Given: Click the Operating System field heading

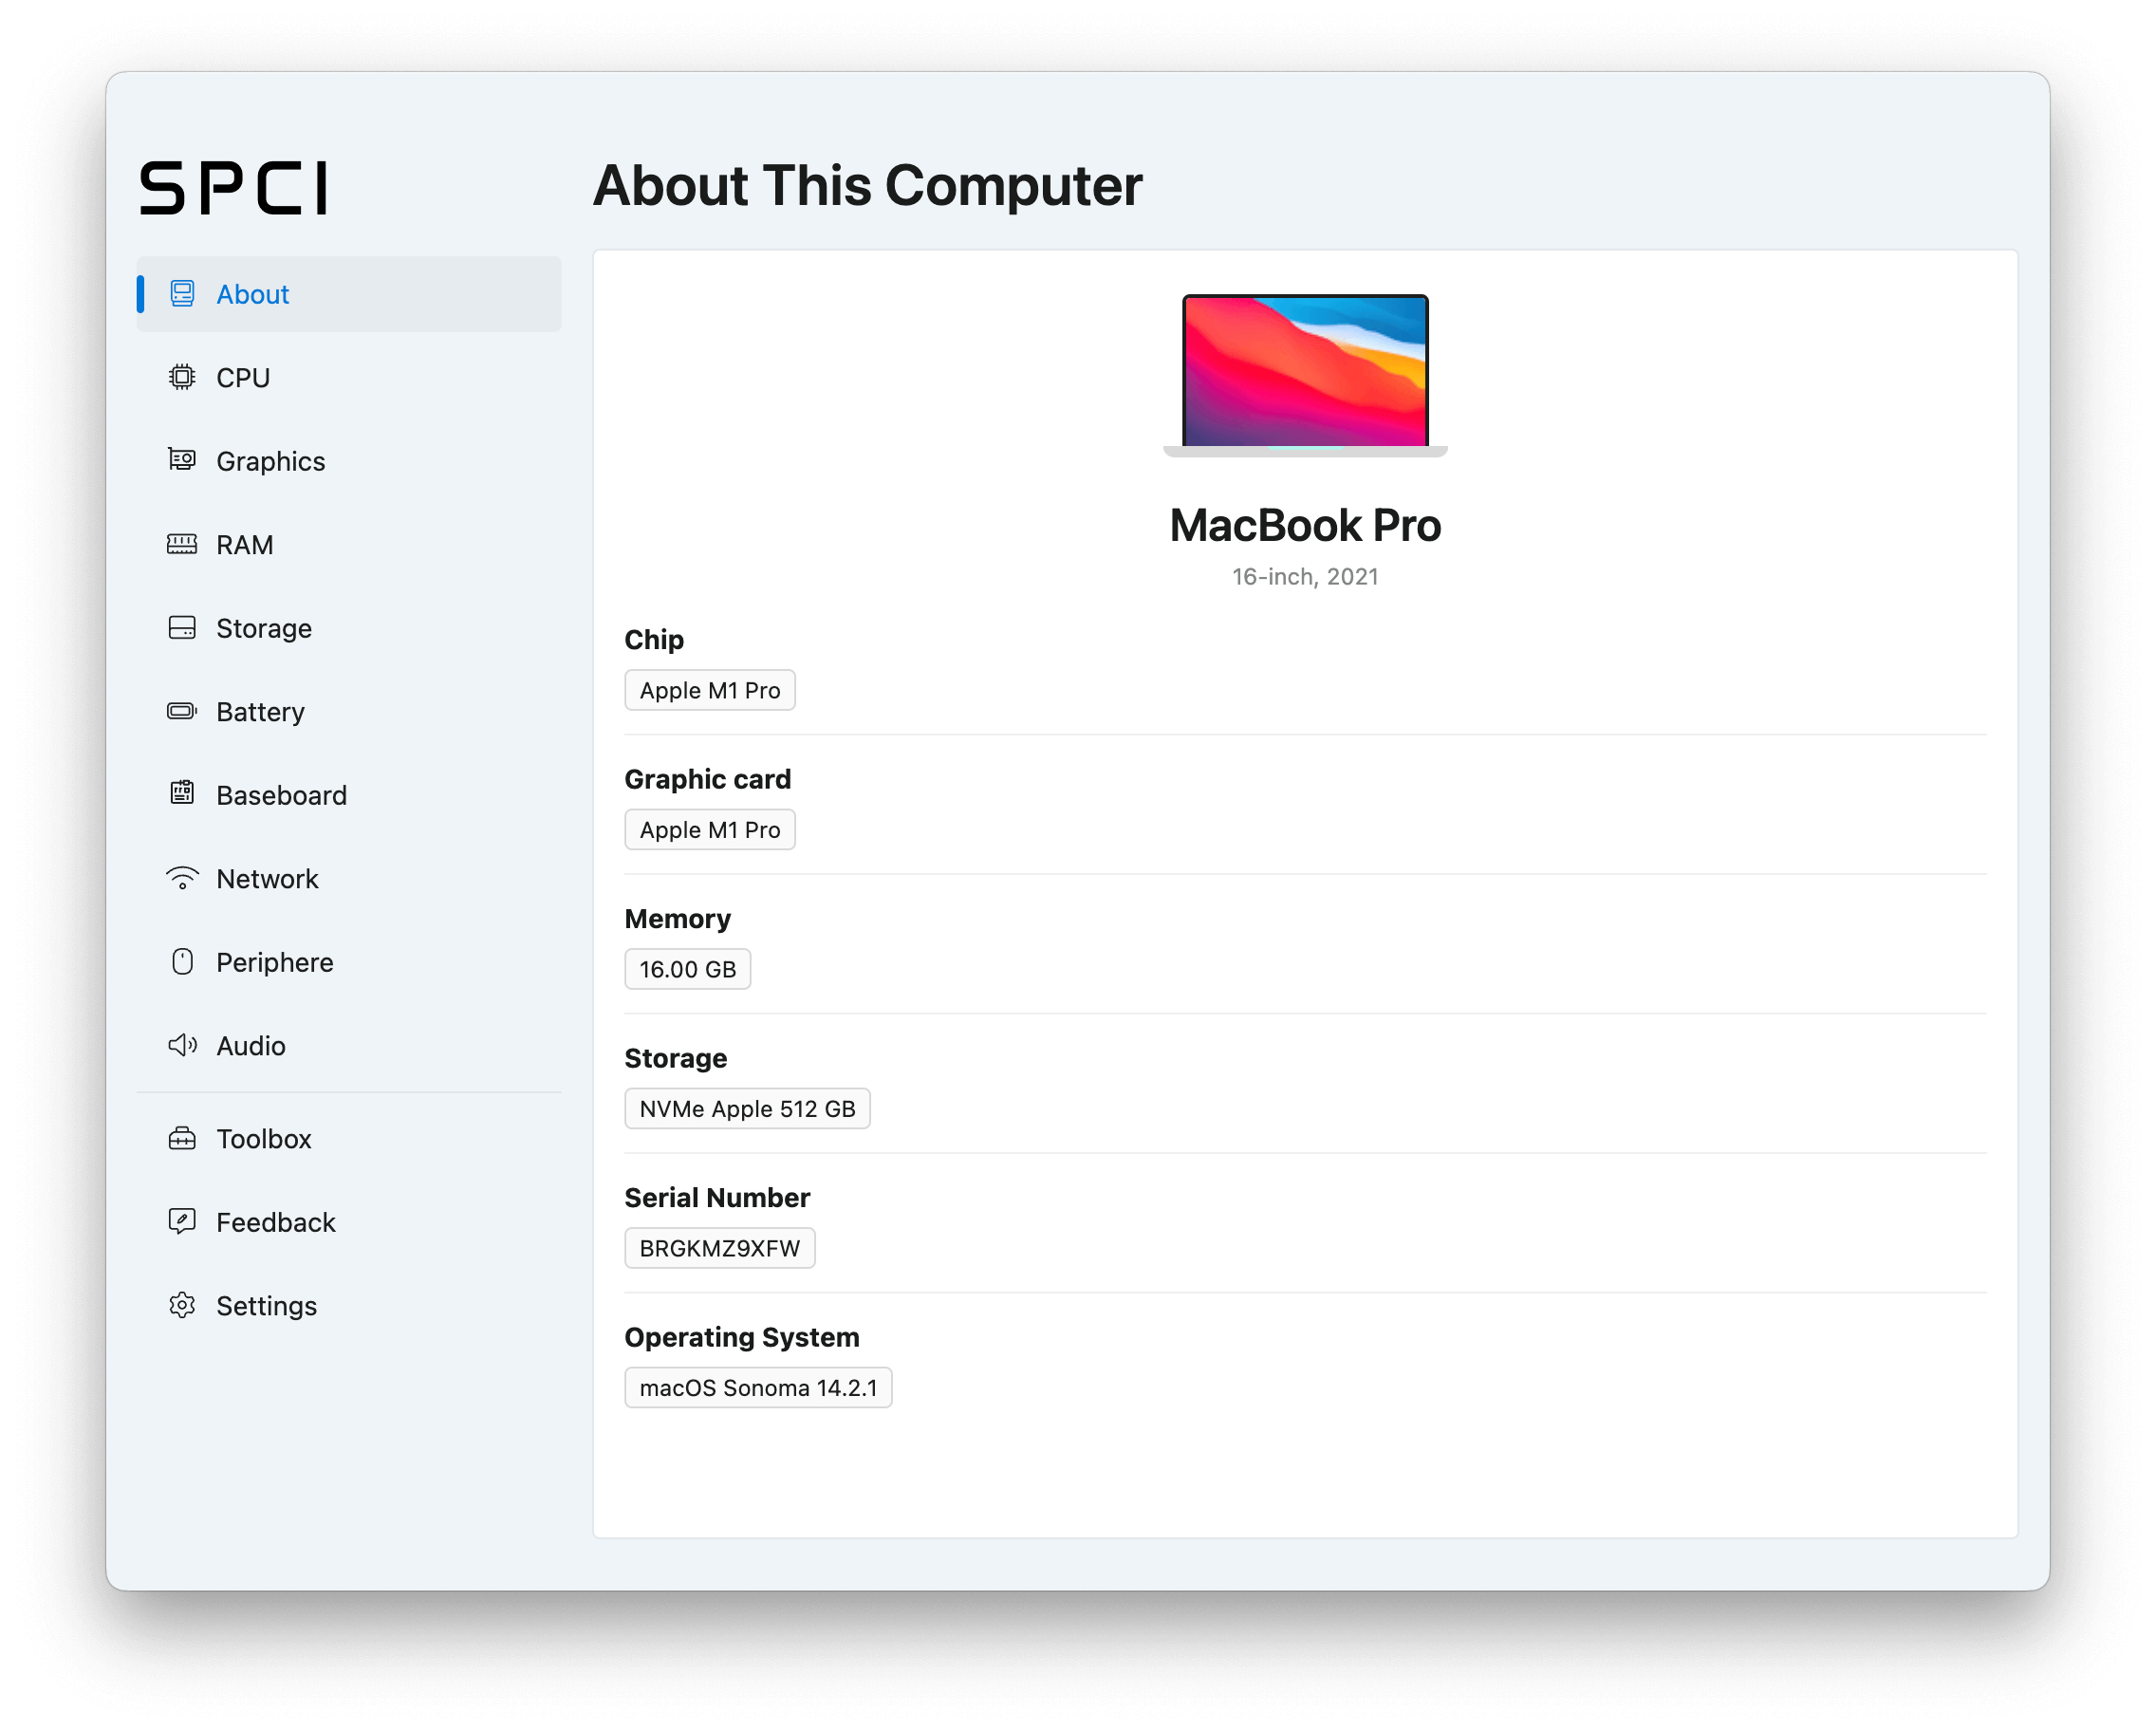Looking at the screenshot, I should [742, 1337].
